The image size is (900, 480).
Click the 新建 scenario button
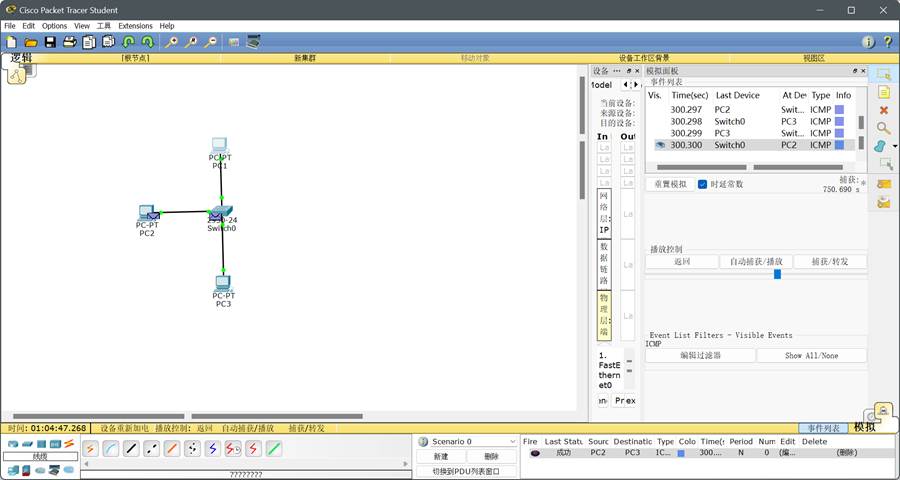tap(441, 456)
